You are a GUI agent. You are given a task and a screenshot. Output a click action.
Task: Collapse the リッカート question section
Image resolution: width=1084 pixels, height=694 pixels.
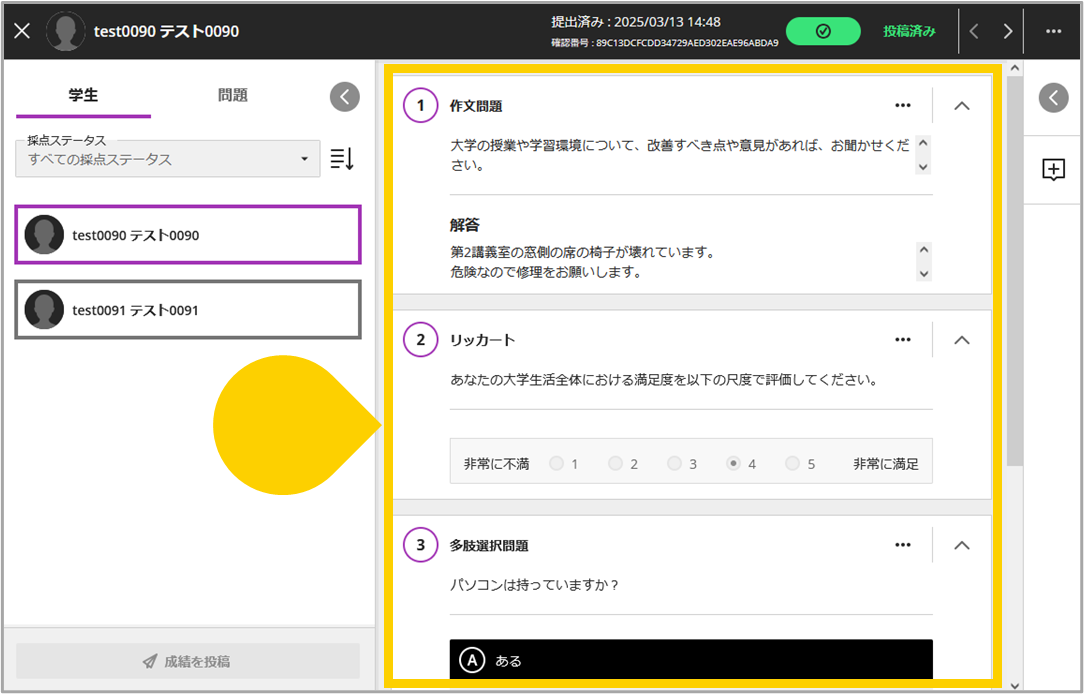(x=962, y=340)
